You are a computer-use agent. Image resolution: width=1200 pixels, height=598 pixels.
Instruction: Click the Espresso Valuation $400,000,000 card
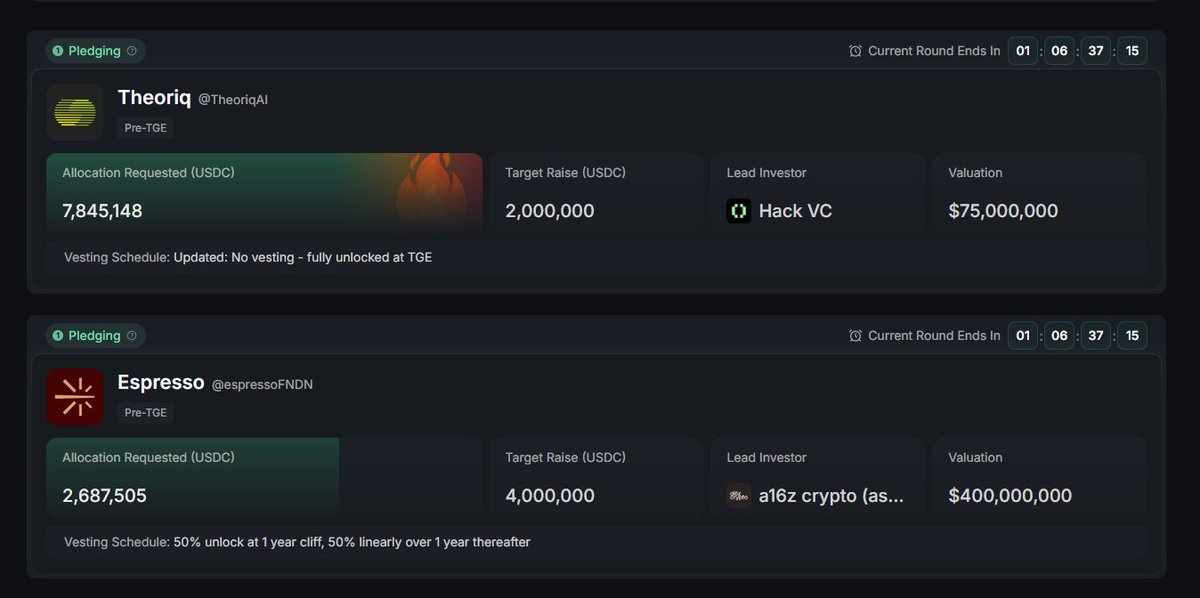pyautogui.click(x=1039, y=477)
